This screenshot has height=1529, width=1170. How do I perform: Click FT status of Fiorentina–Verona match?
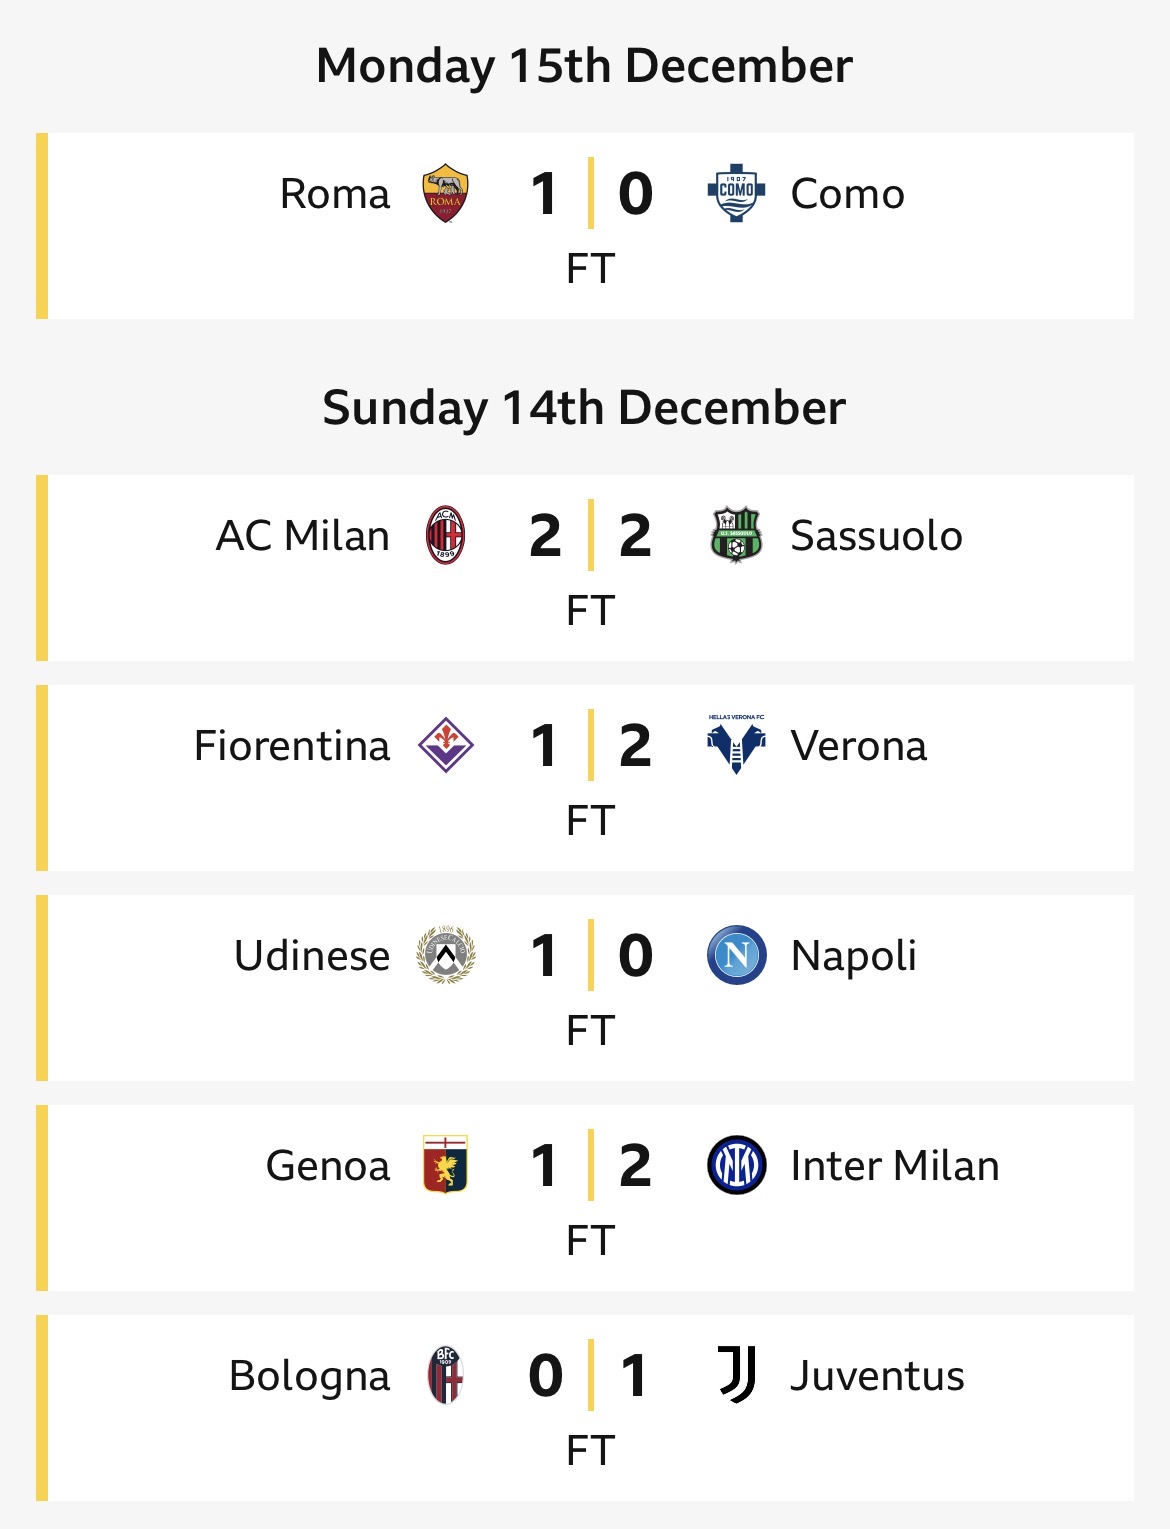pos(590,820)
